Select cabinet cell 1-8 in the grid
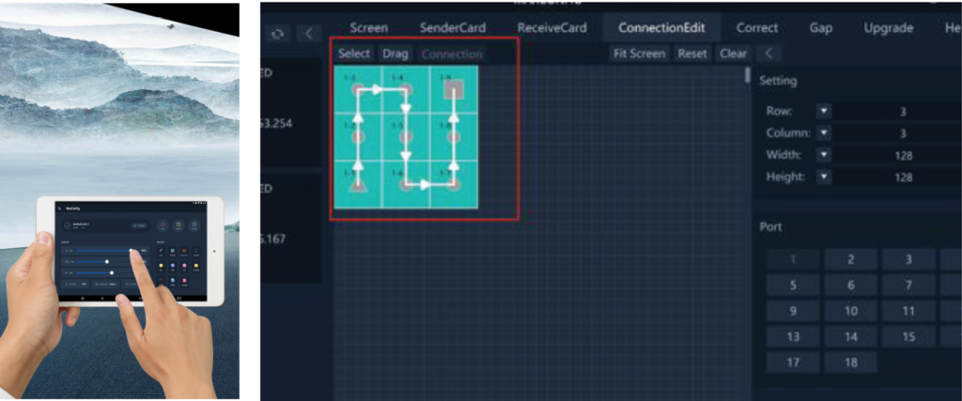The image size is (962, 401). tap(453, 136)
